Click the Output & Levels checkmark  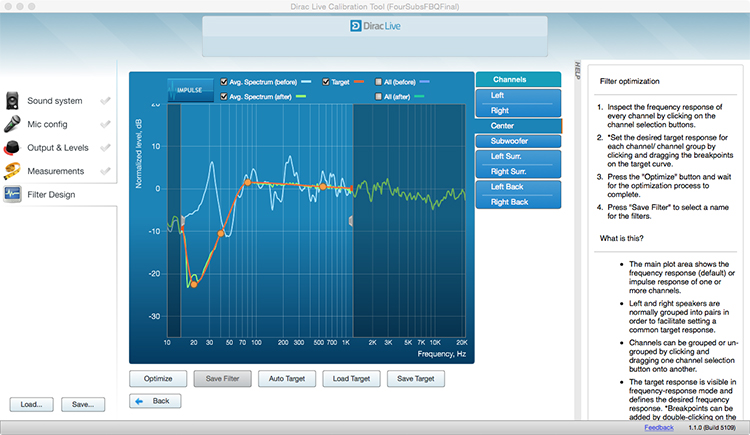point(105,147)
